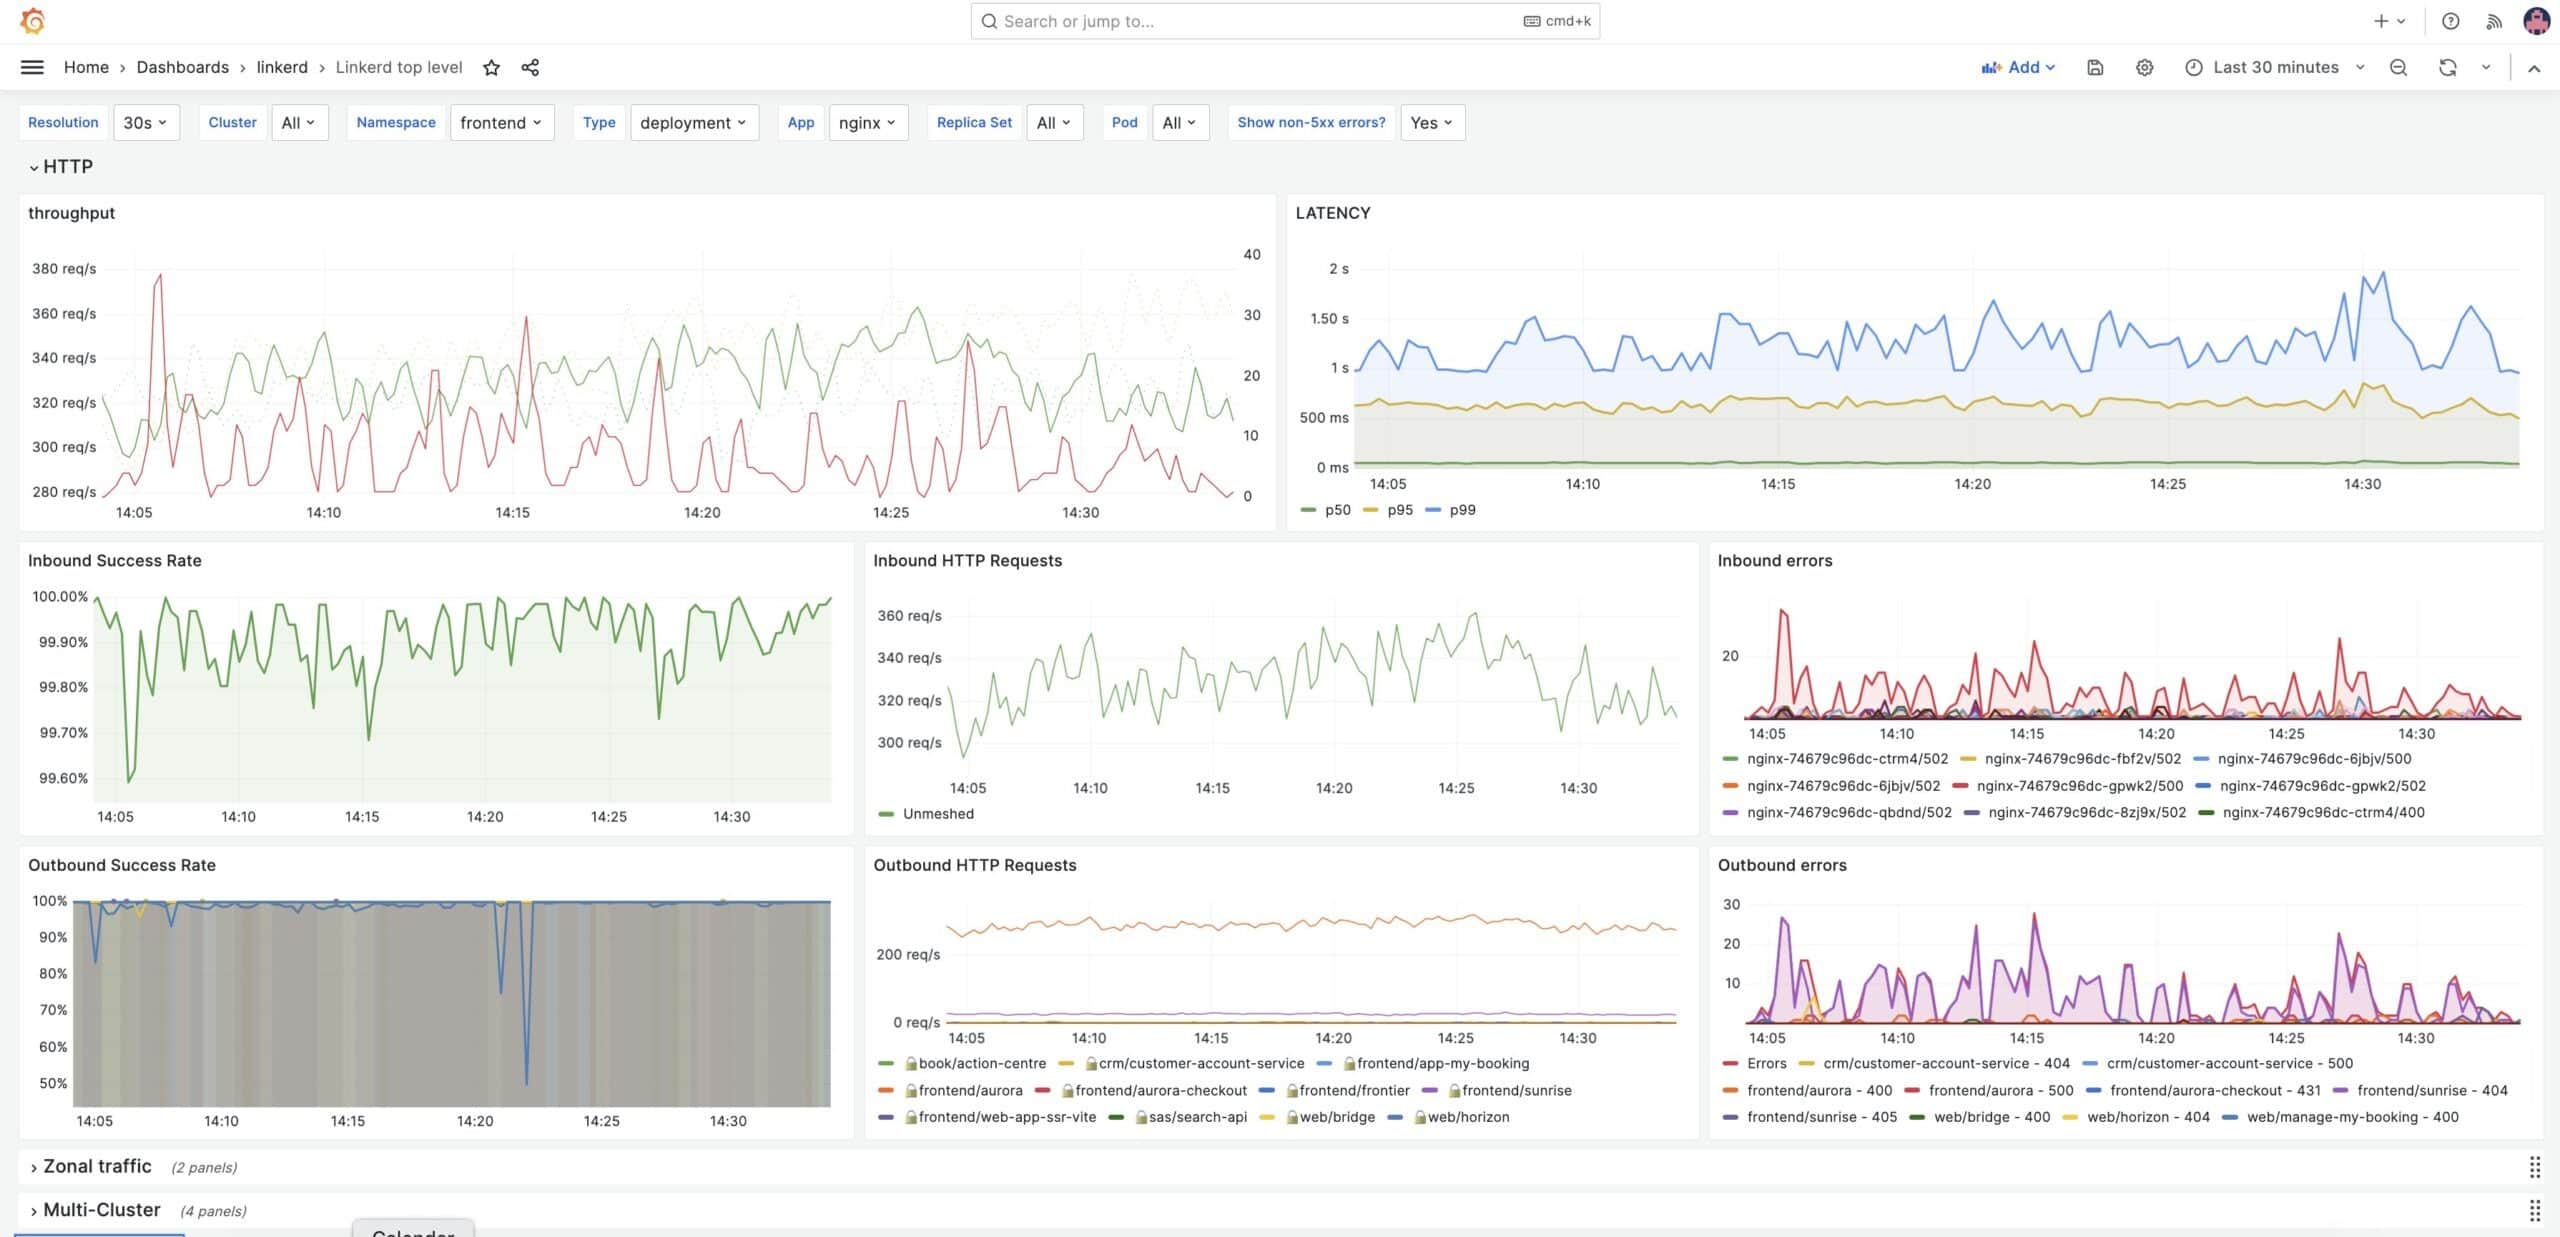The height and width of the screenshot is (1237, 2560).
Task: Open the hamburger navigation menu
Action: point(32,67)
